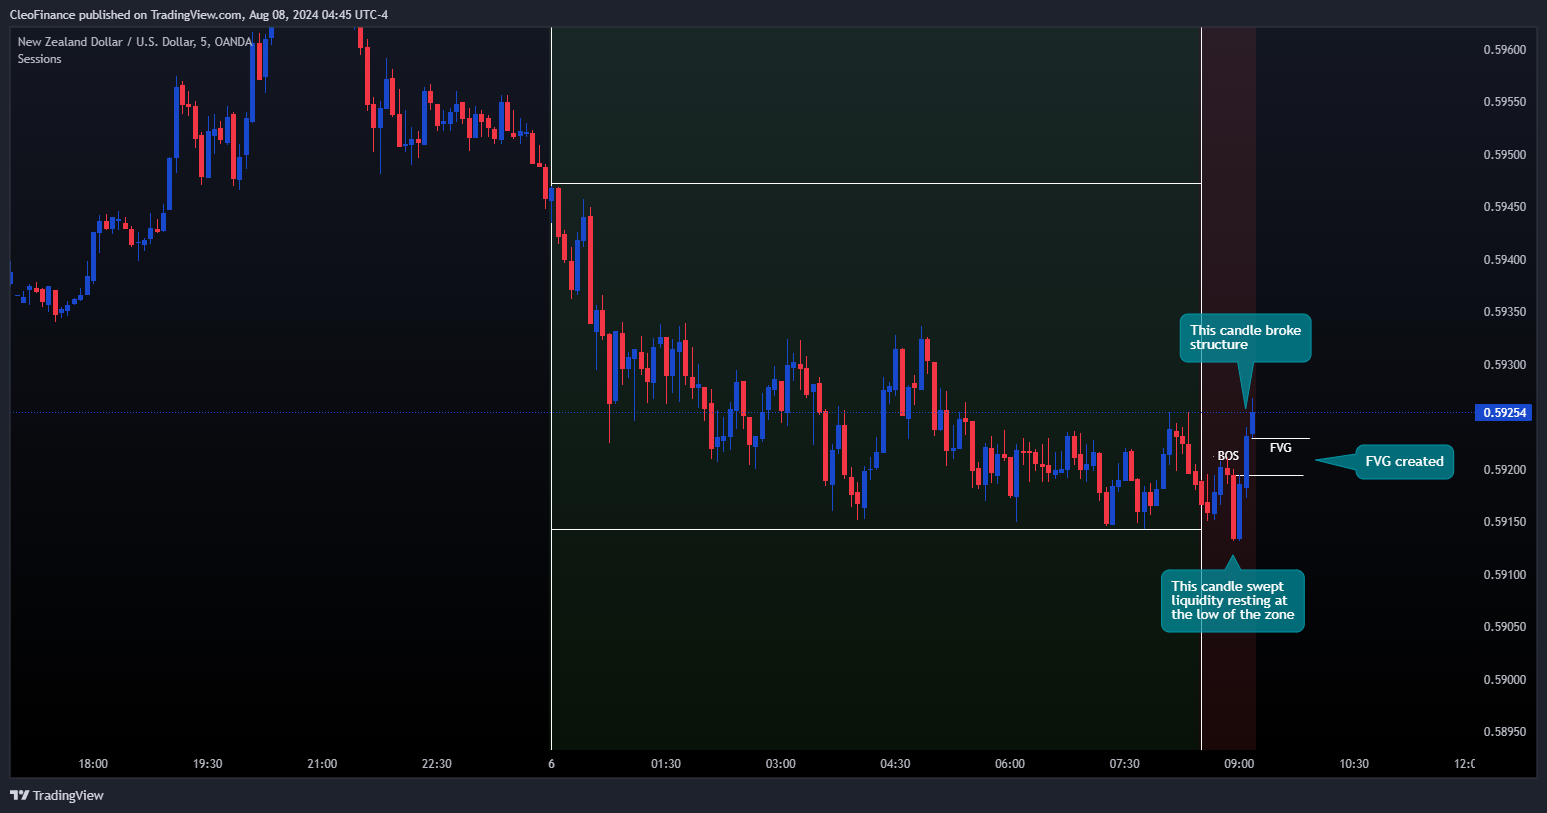Click the New Zealand Dollar / U.S. Dollar title
The height and width of the screenshot is (813, 1547).
point(134,42)
